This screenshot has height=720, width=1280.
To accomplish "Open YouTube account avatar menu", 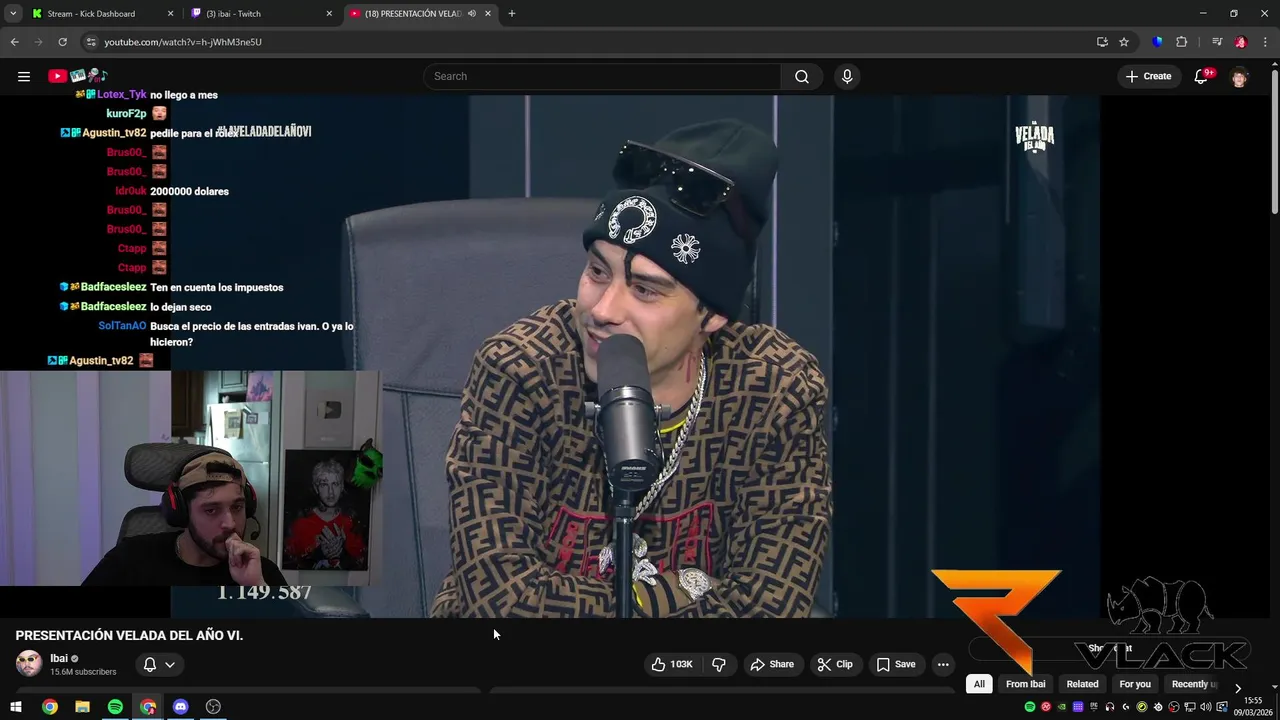I will (x=1240, y=76).
